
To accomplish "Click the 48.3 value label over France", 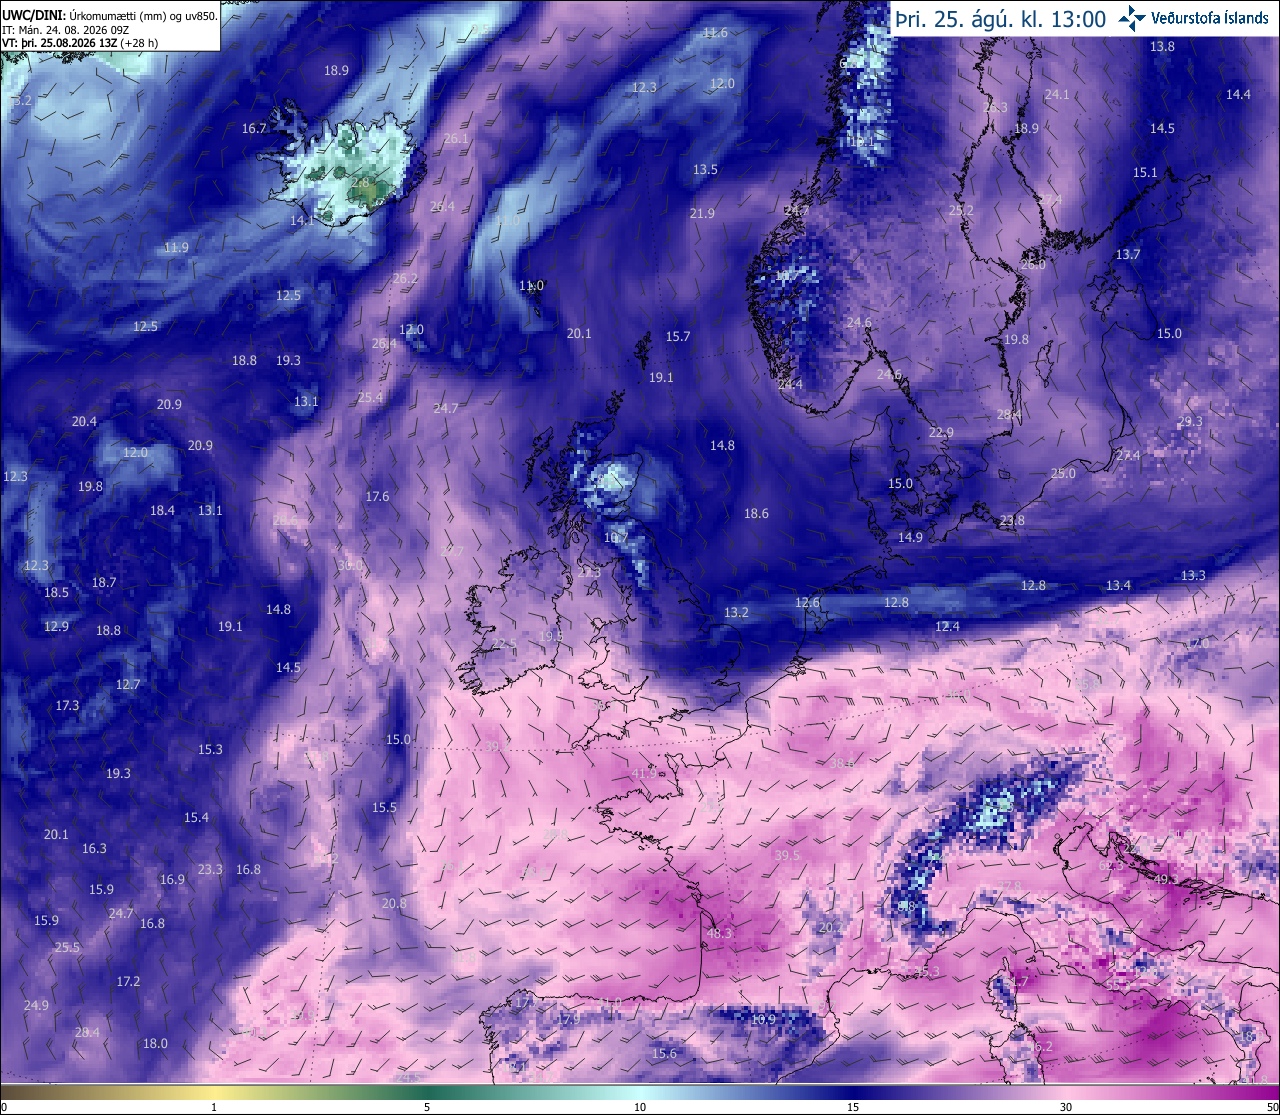I will [x=719, y=933].
